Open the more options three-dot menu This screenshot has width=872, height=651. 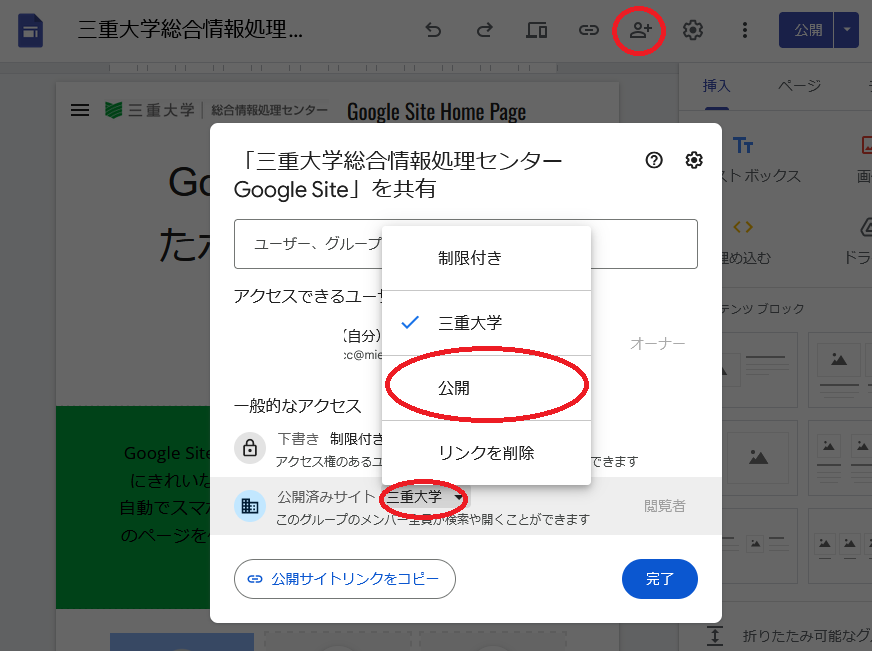point(745,30)
